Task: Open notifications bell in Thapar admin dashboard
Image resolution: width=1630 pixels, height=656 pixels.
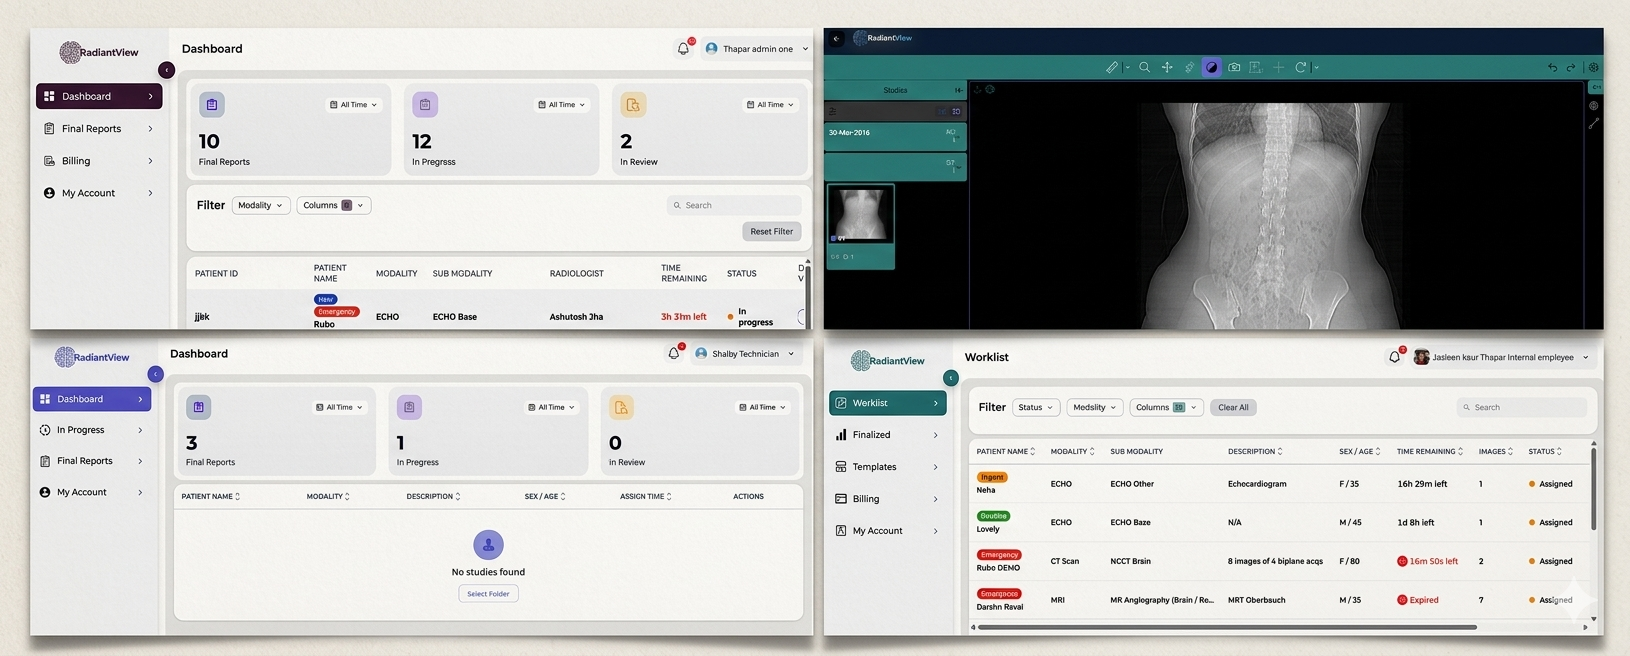Action: coord(683,48)
